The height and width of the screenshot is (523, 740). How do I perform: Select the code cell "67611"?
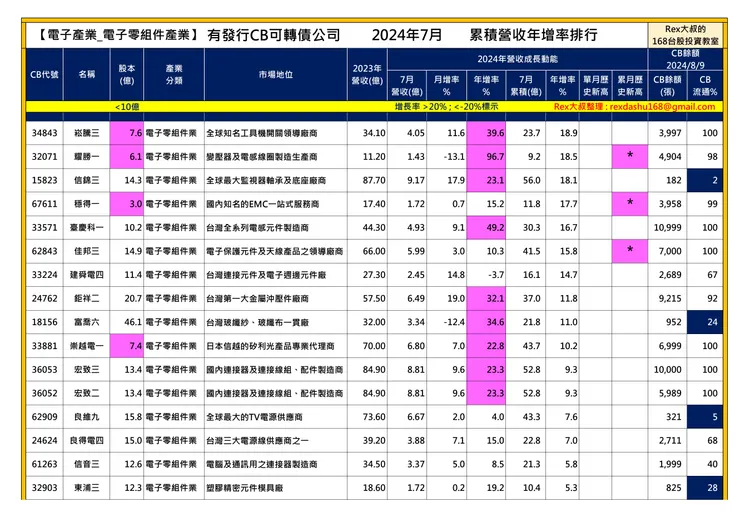[x=44, y=204]
